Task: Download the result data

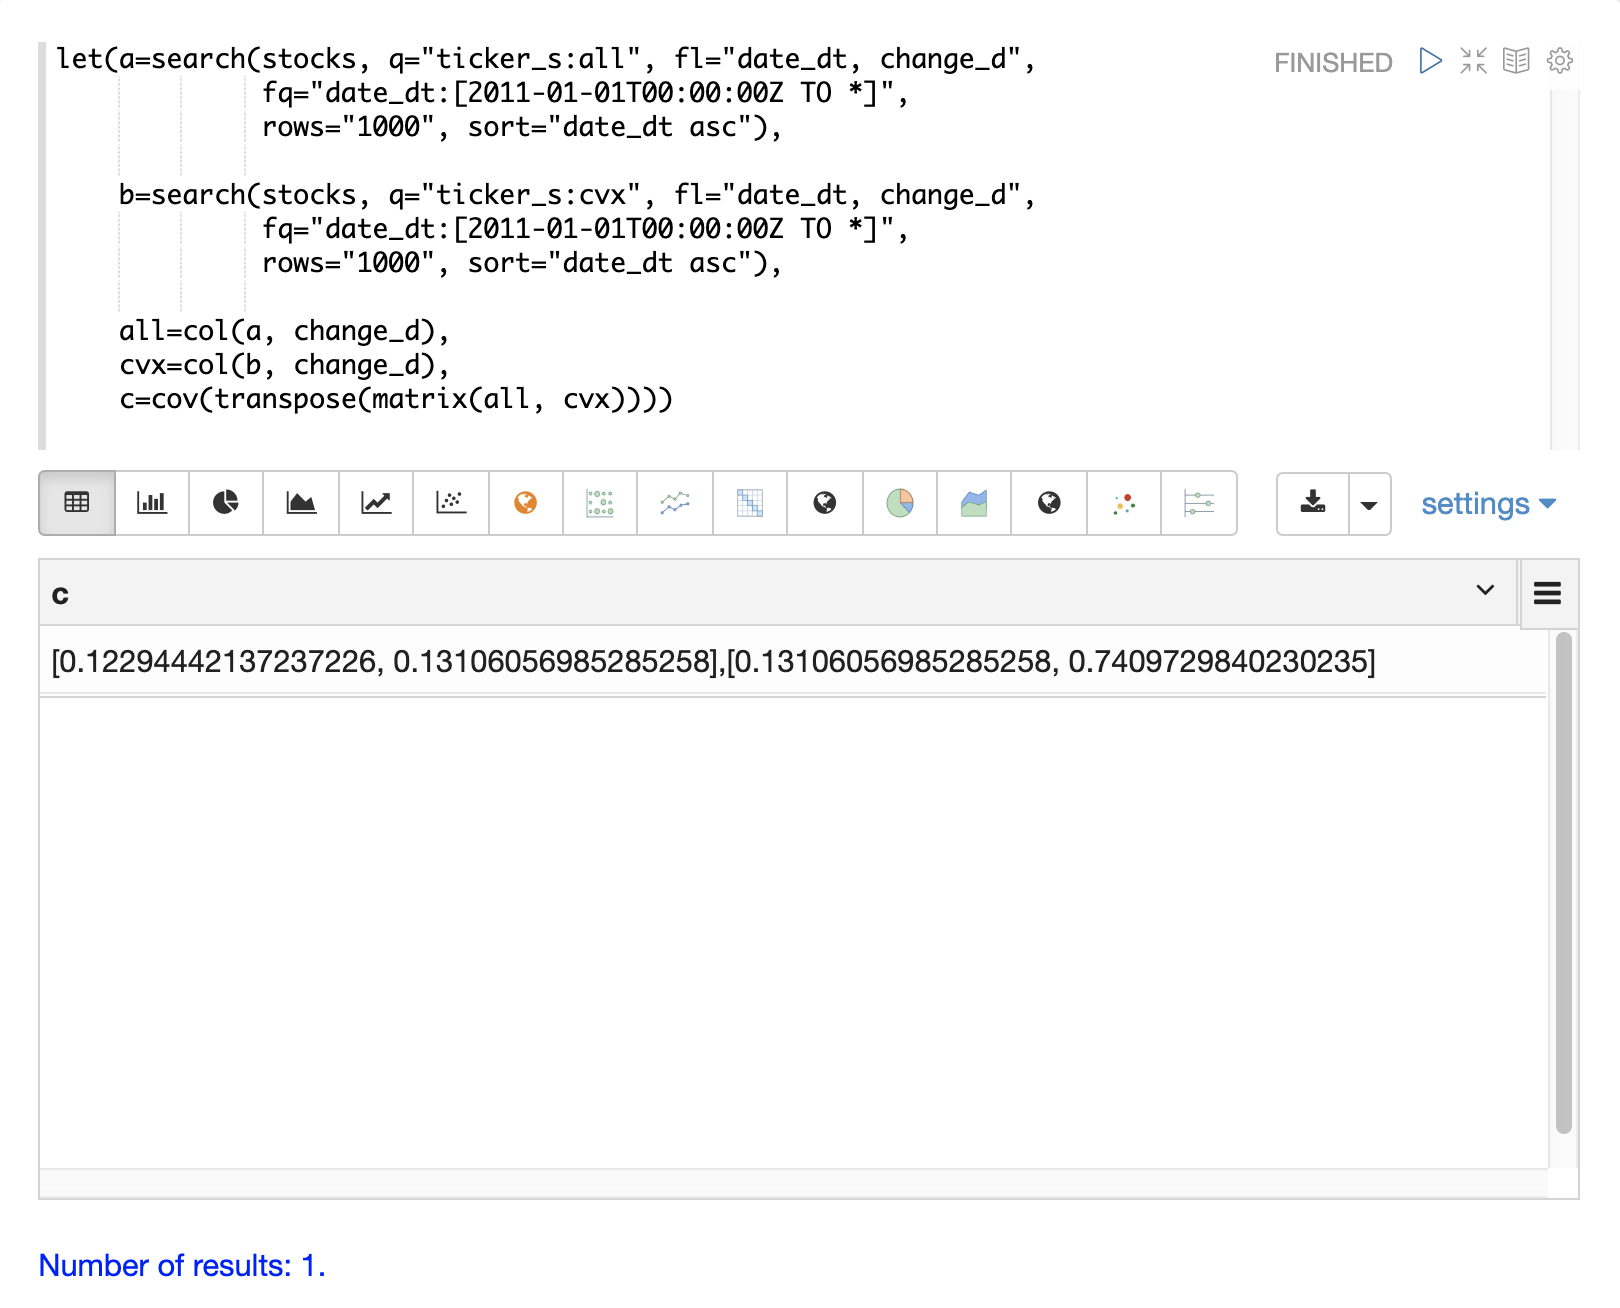Action: 1313,503
